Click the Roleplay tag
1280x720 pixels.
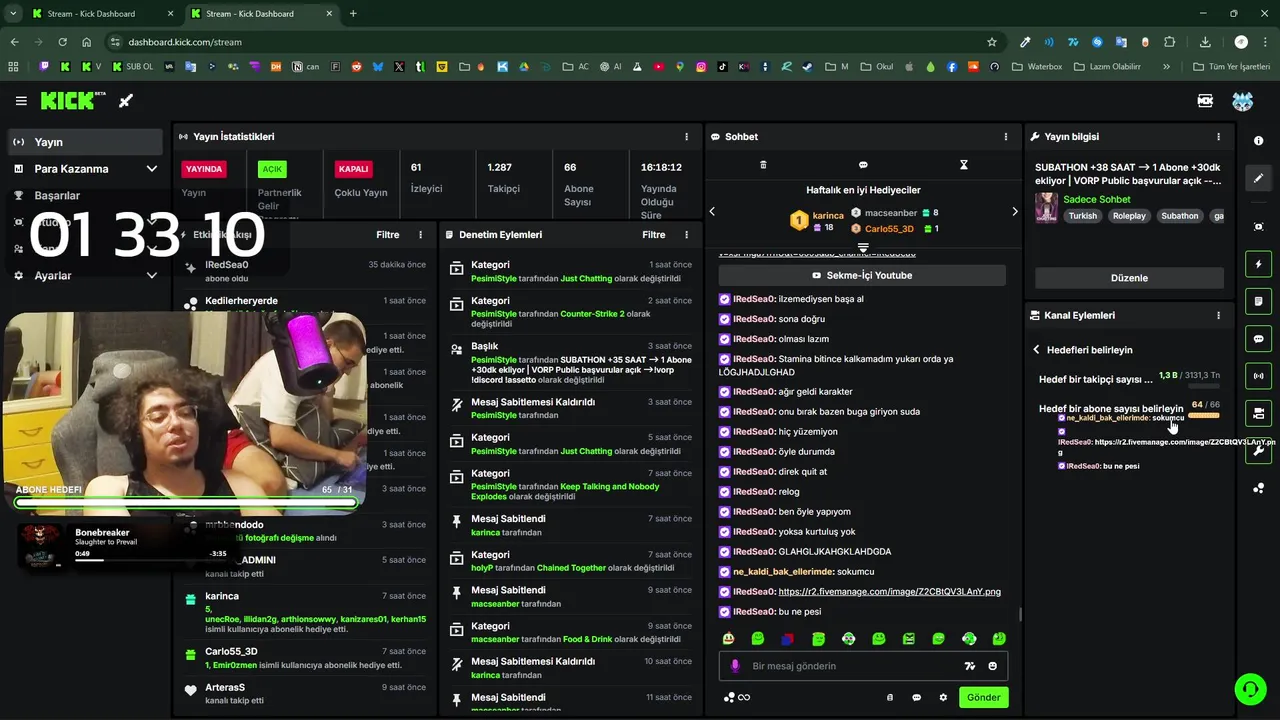click(1129, 216)
